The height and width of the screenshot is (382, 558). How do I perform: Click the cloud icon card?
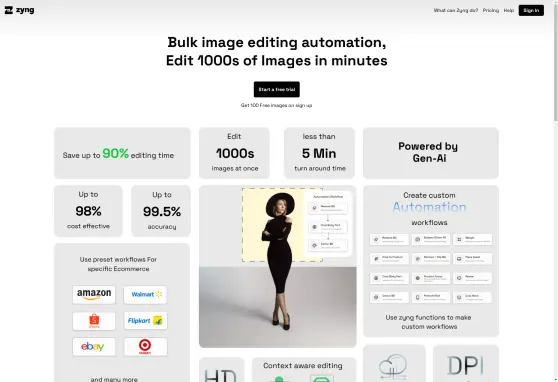(x=394, y=363)
